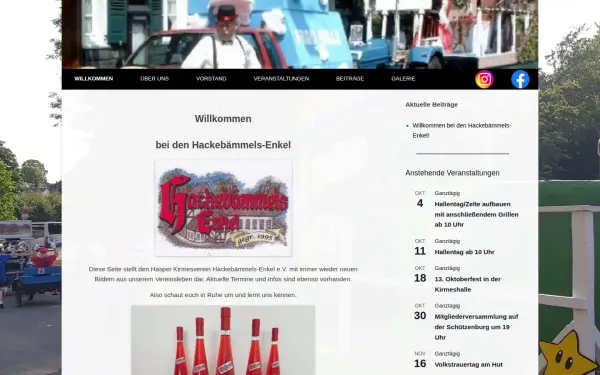600x375 pixels.
Task: Open the Facebook page icon
Action: click(x=520, y=79)
